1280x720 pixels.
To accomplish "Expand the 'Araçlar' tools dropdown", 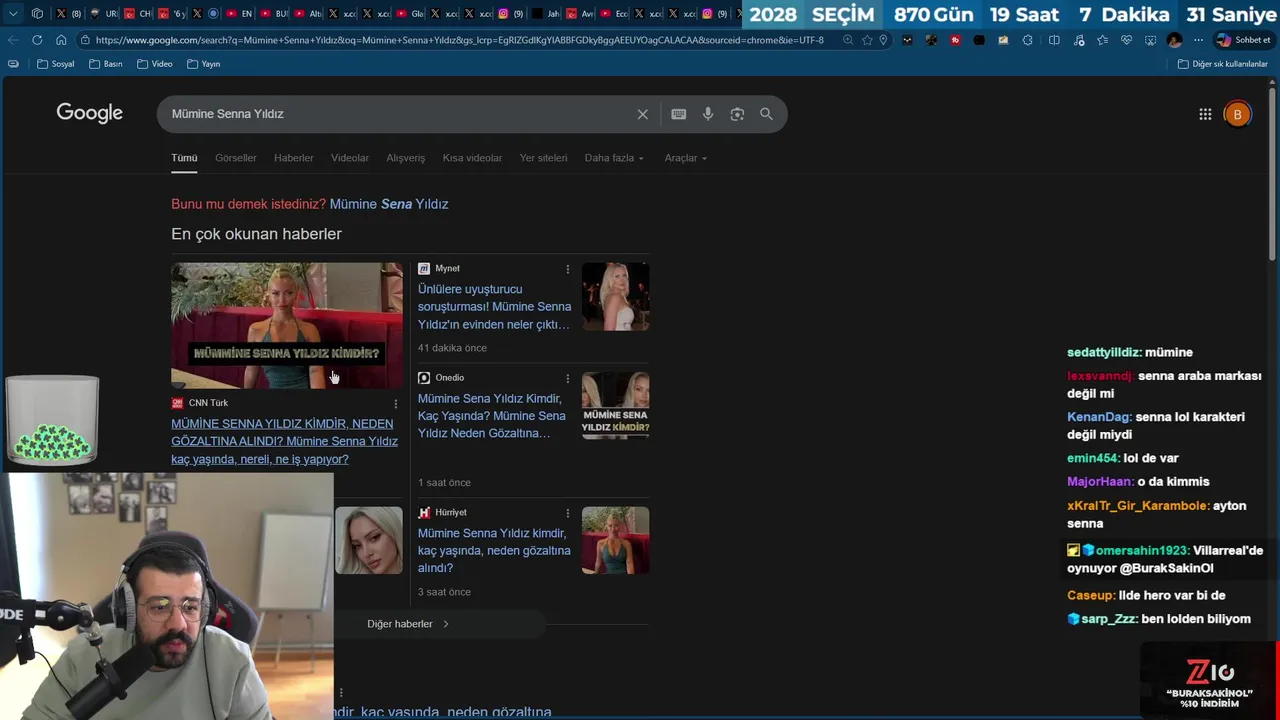I will (686, 158).
